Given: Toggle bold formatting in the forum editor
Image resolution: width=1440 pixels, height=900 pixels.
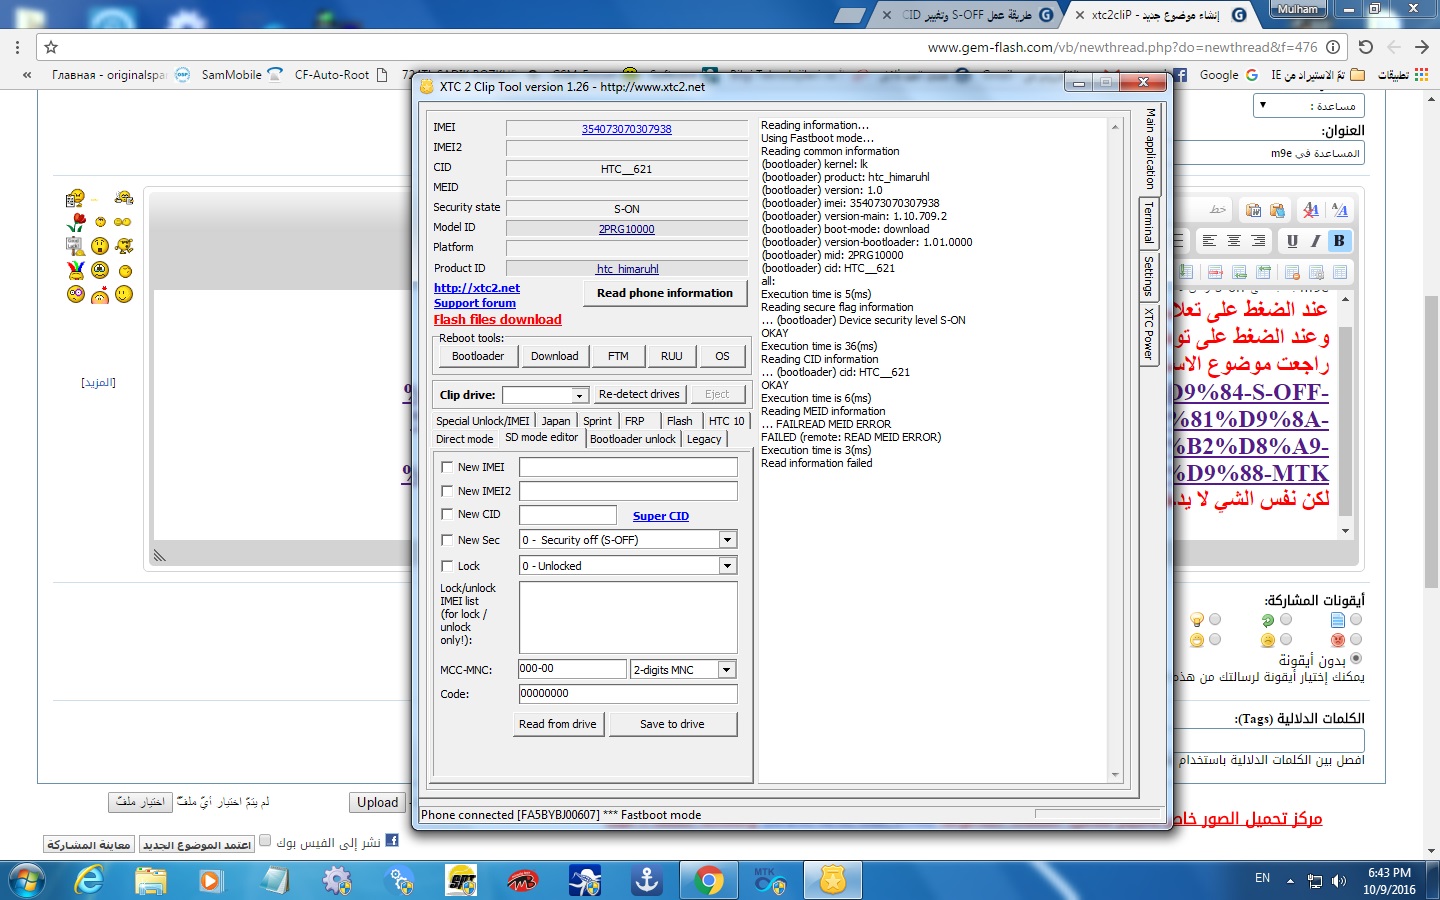Looking at the screenshot, I should [x=1339, y=241].
